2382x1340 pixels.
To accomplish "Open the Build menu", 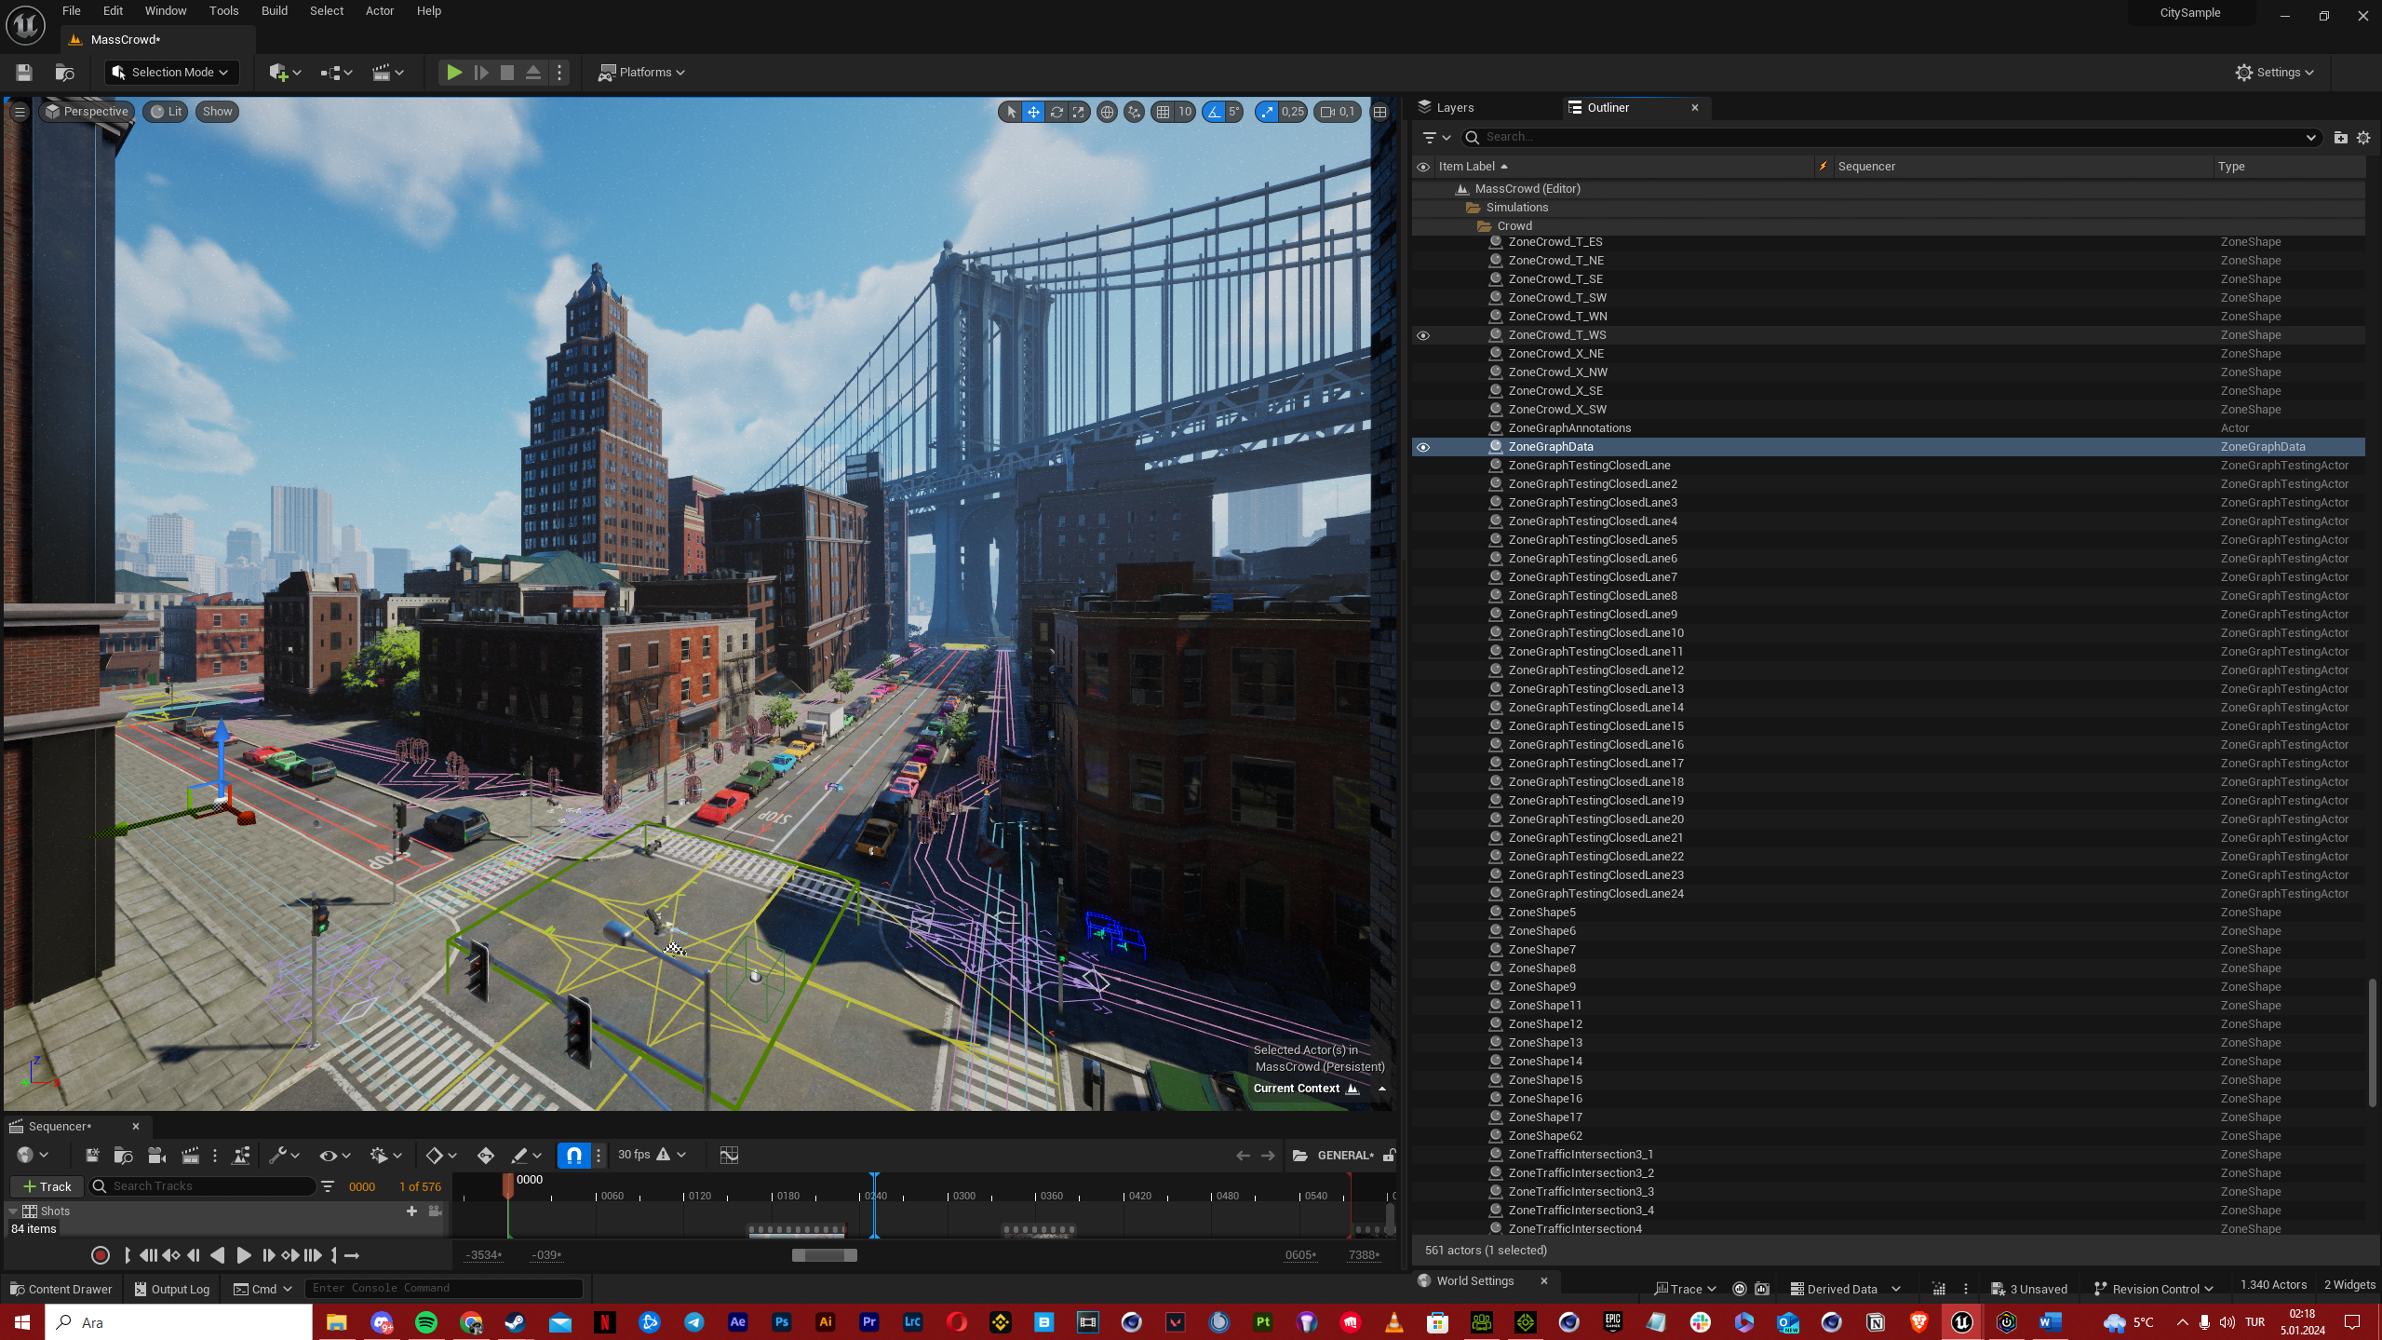I will pos(273,11).
